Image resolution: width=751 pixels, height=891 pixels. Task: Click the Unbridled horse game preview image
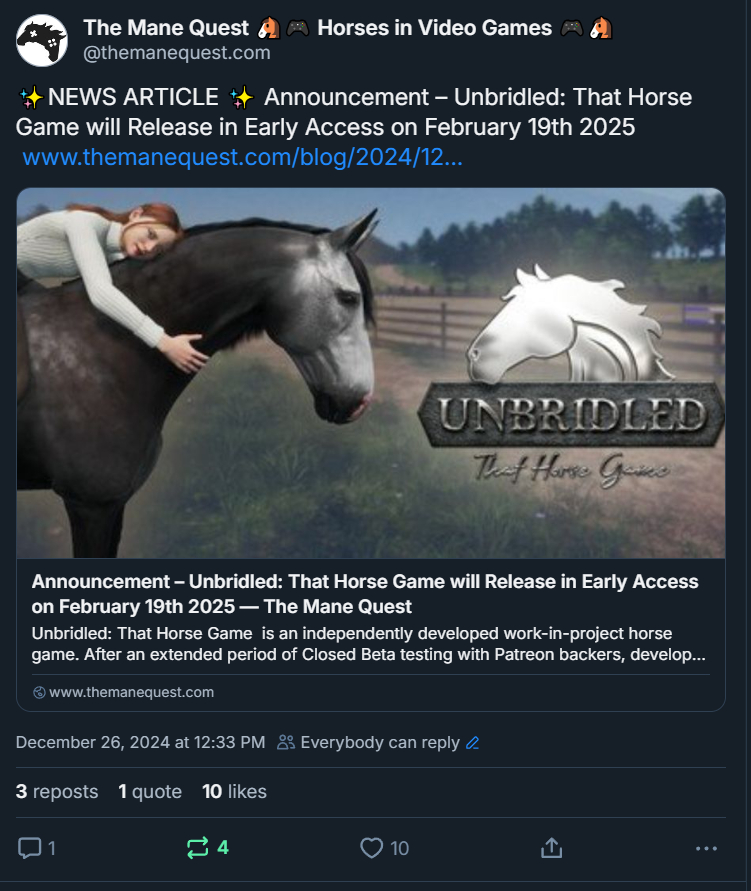click(371, 373)
